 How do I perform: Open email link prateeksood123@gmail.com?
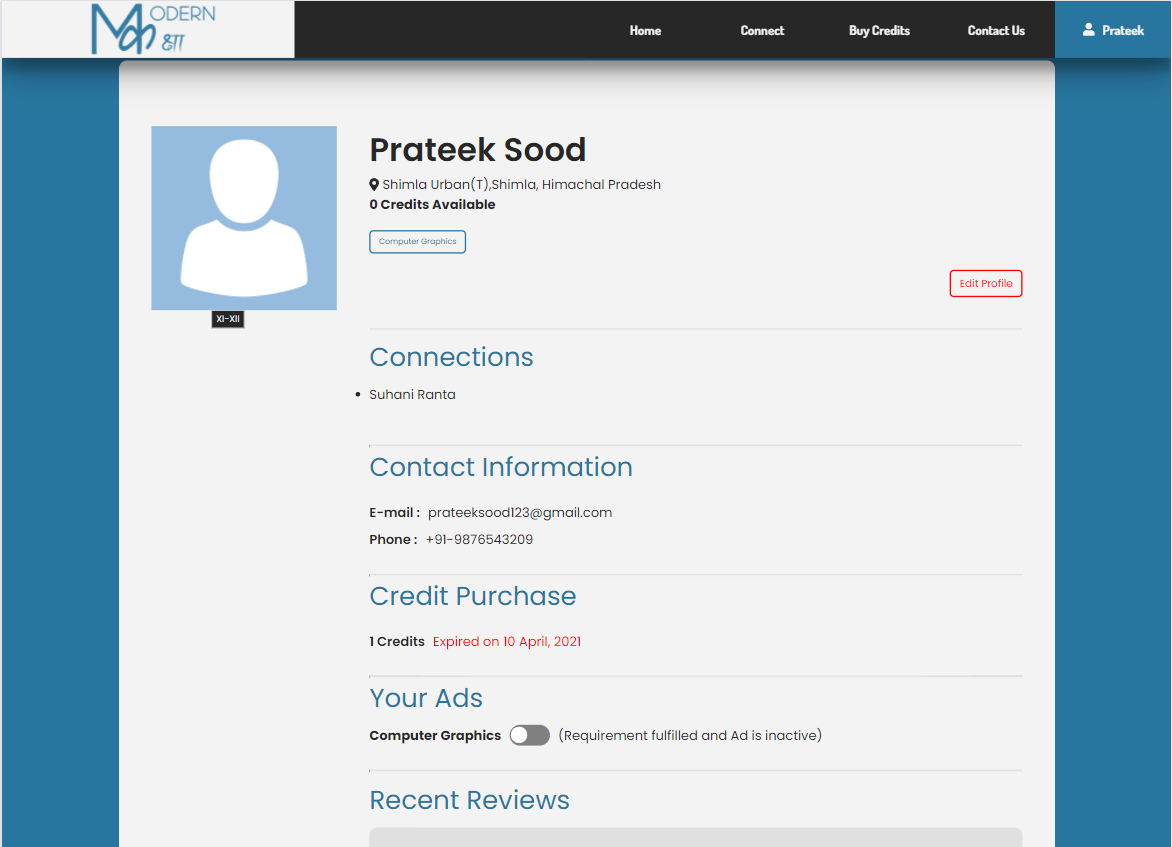coord(519,512)
